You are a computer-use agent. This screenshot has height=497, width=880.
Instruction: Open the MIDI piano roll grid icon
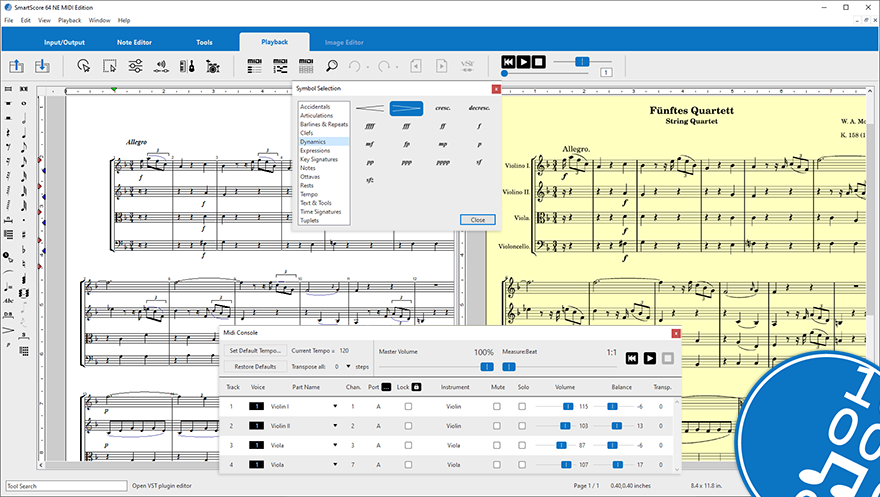coord(306,66)
